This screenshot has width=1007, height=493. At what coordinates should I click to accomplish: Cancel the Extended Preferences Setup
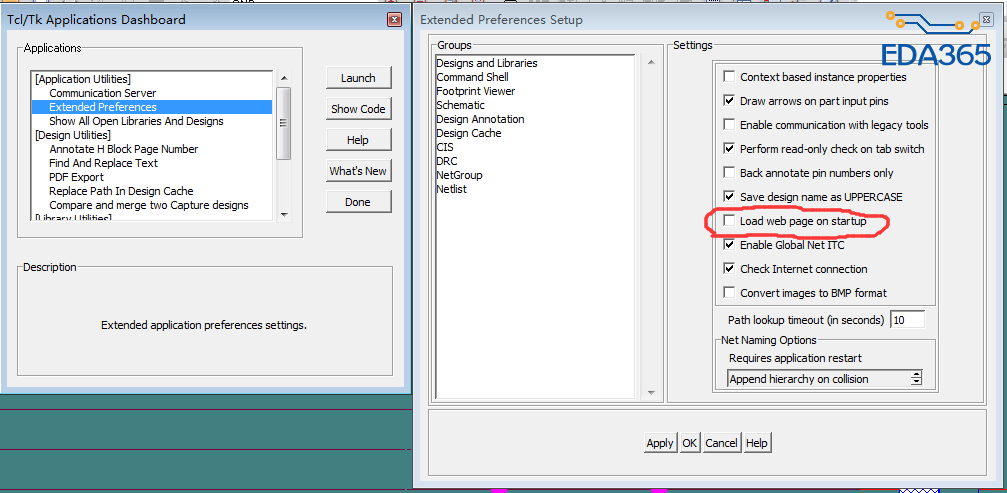[721, 443]
